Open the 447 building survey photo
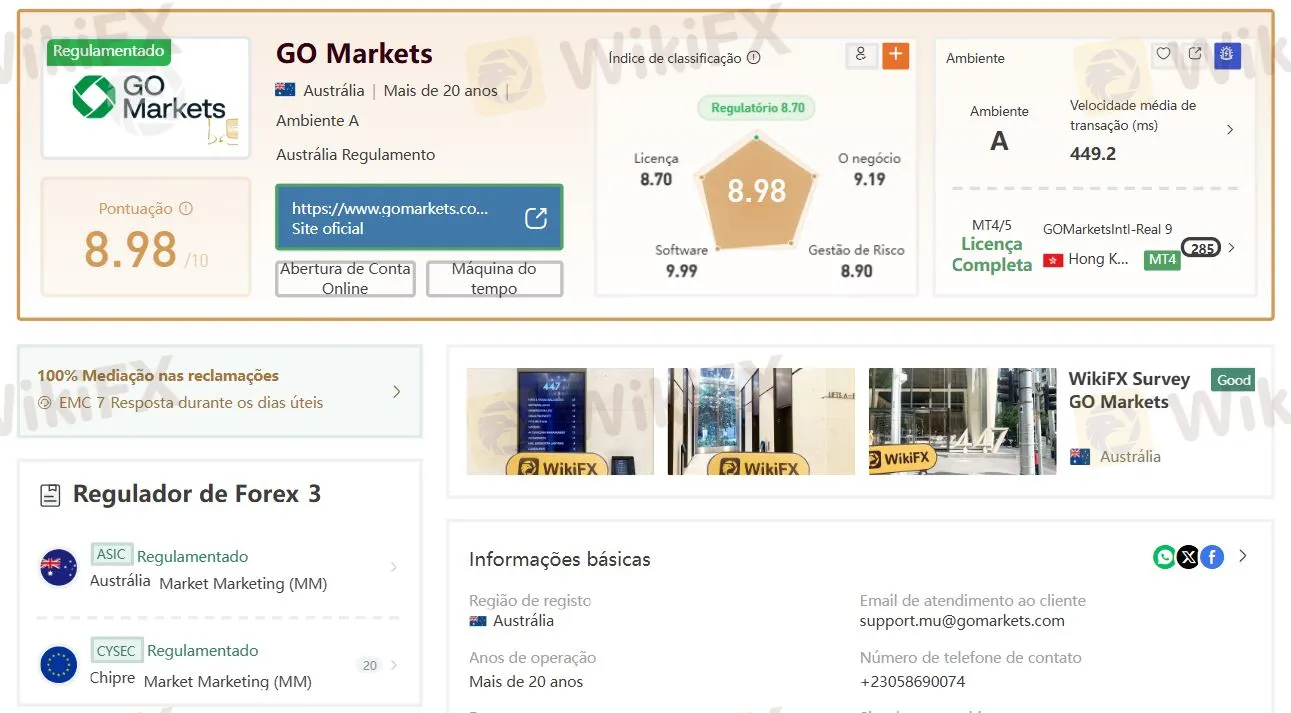The height and width of the screenshot is (713, 1291). pos(962,421)
